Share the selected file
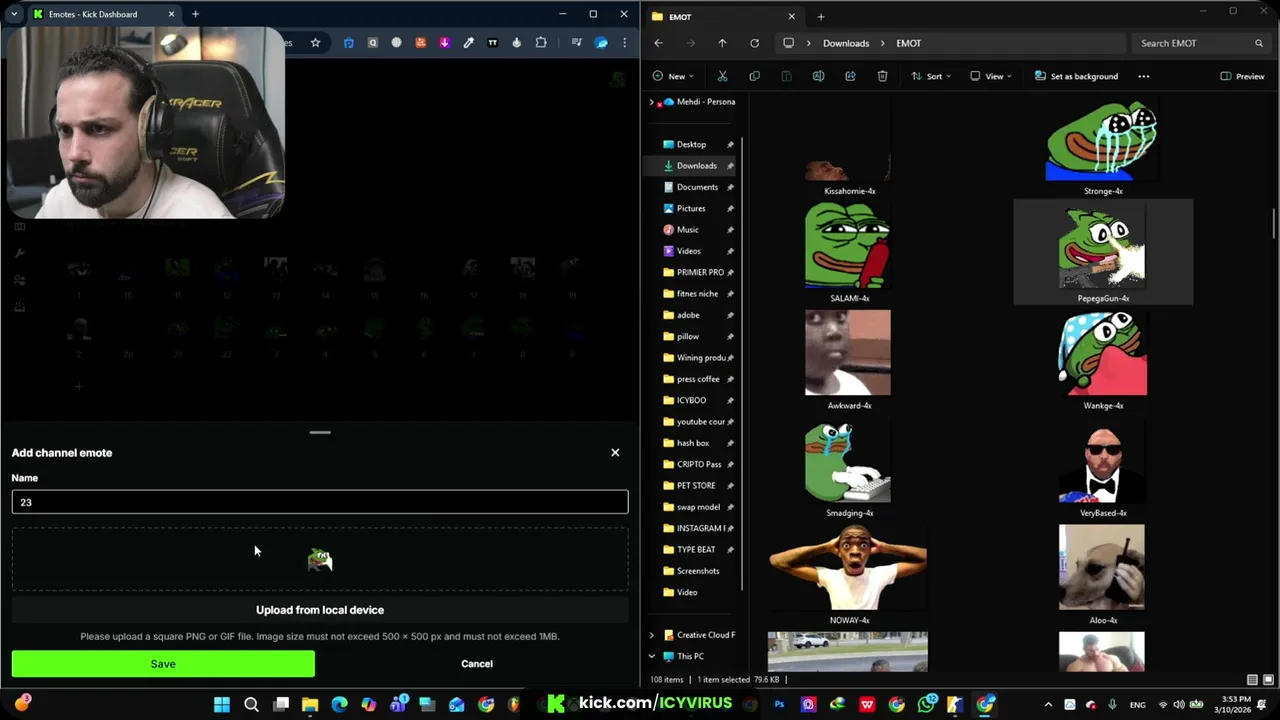 (x=850, y=76)
